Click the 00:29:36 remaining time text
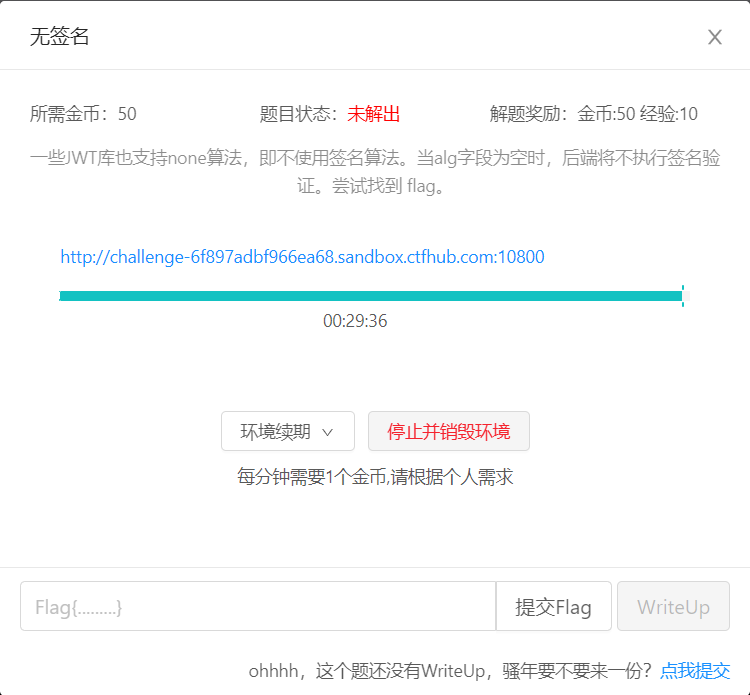This screenshot has width=750, height=695. (355, 321)
